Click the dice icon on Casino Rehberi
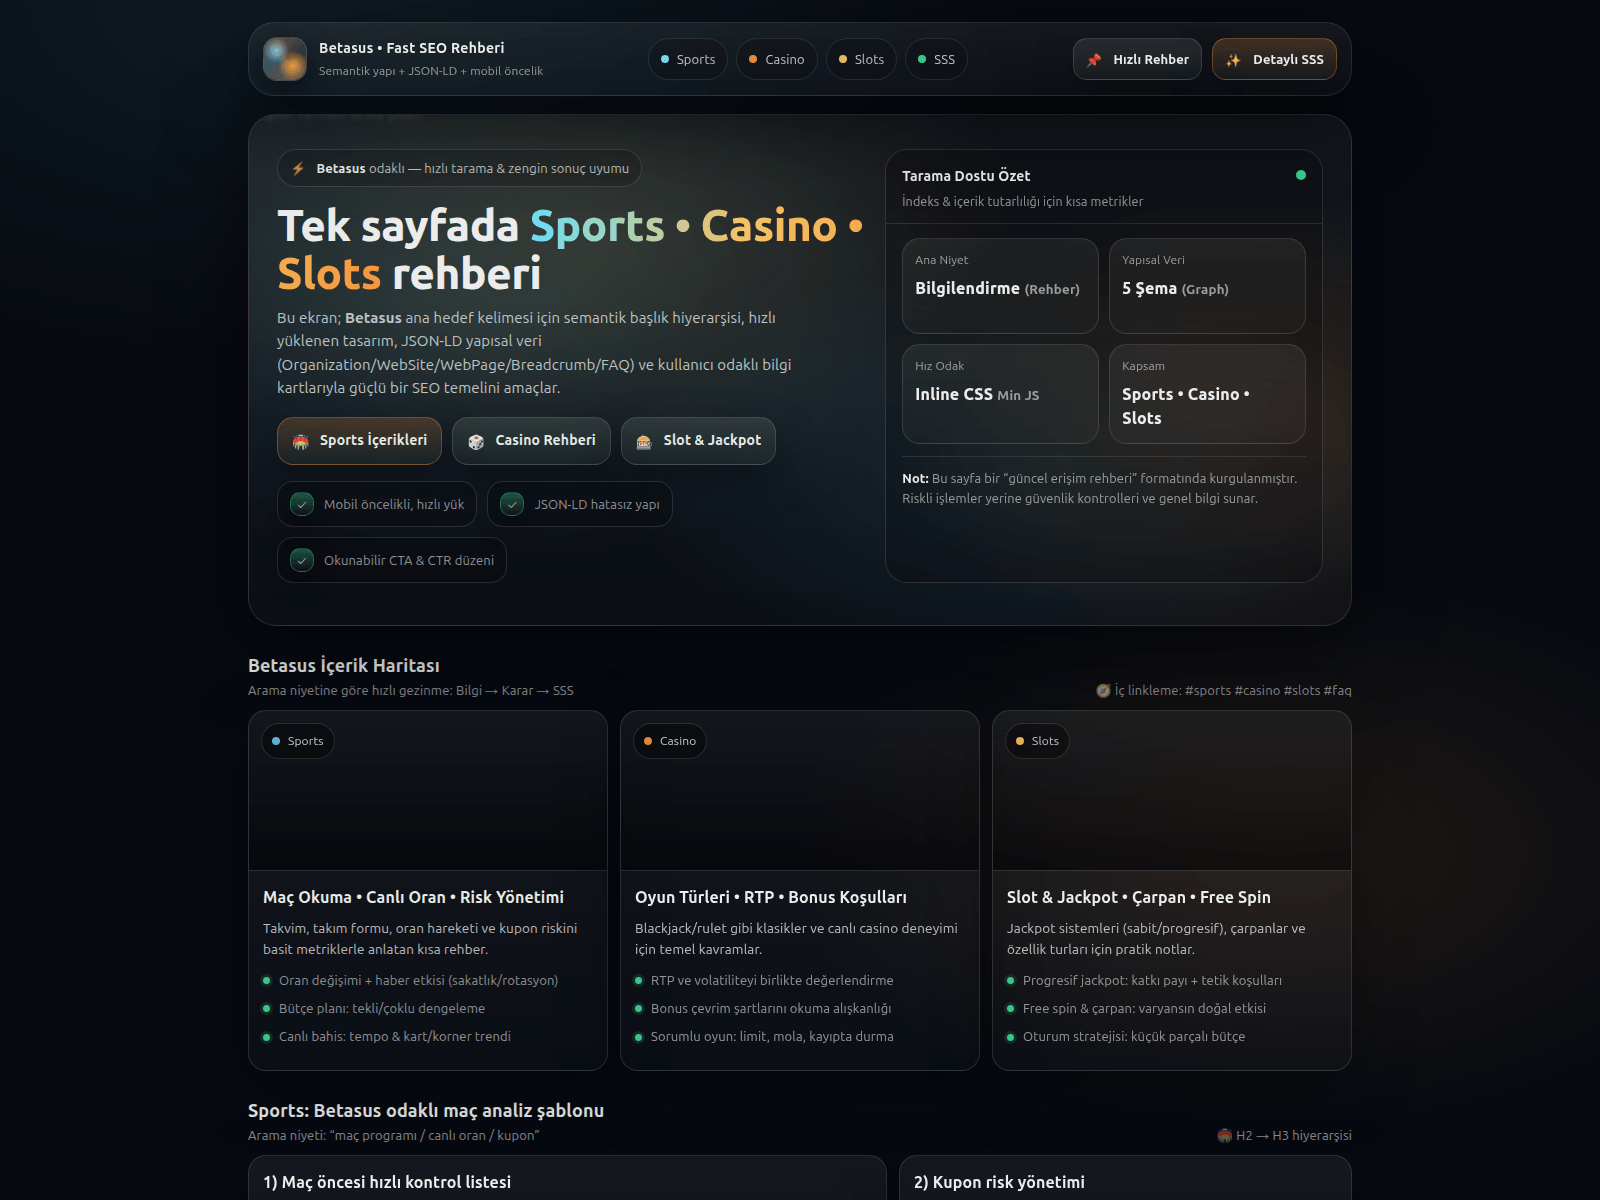Viewport: 1600px width, 1200px height. click(x=476, y=441)
